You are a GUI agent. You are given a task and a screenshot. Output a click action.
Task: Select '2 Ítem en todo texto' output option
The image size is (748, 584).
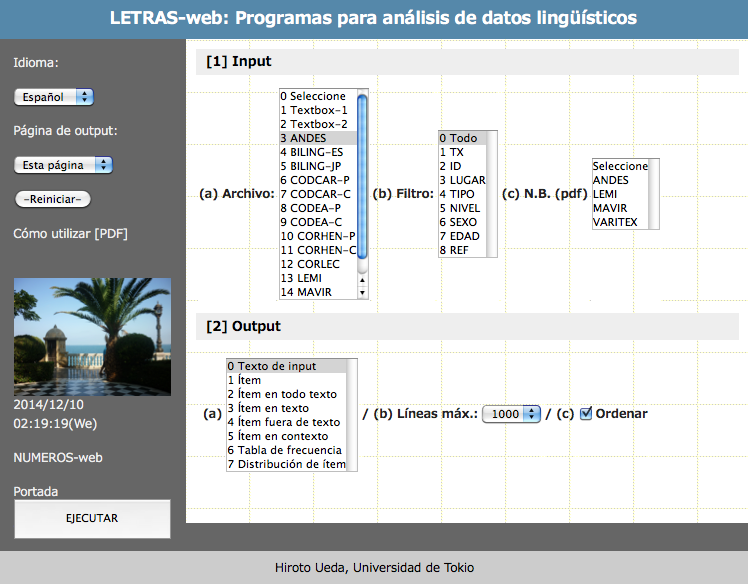tap(286, 394)
